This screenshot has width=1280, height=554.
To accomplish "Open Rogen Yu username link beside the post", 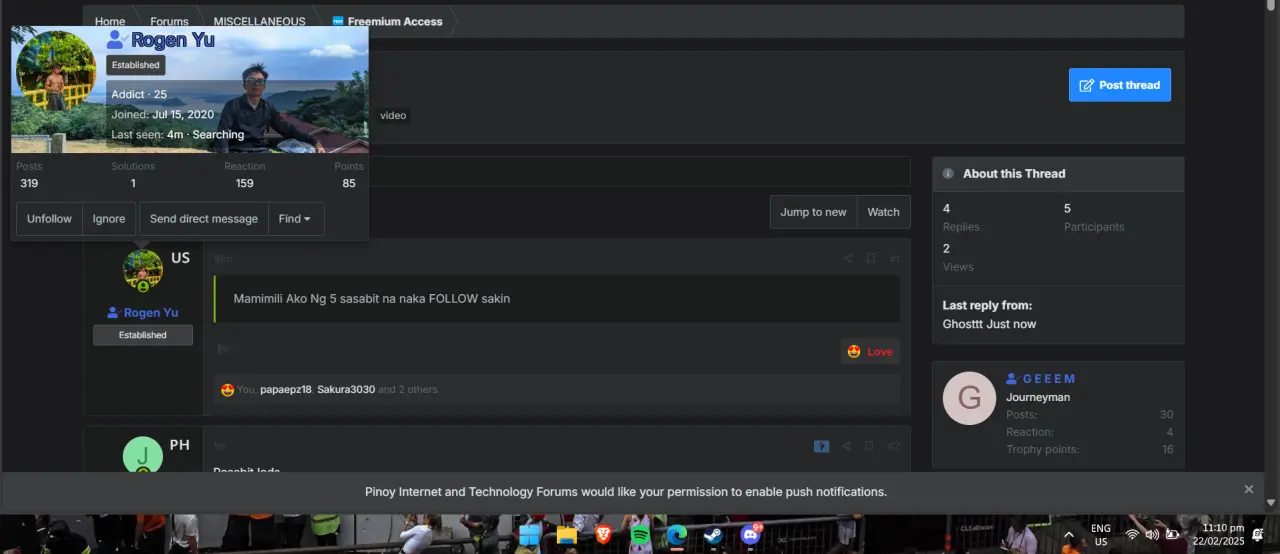I will 151,313.
